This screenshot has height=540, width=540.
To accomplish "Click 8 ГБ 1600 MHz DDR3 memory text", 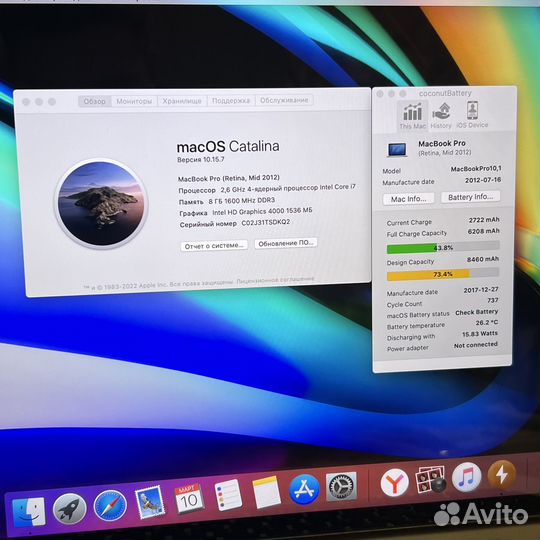I will [241, 200].
